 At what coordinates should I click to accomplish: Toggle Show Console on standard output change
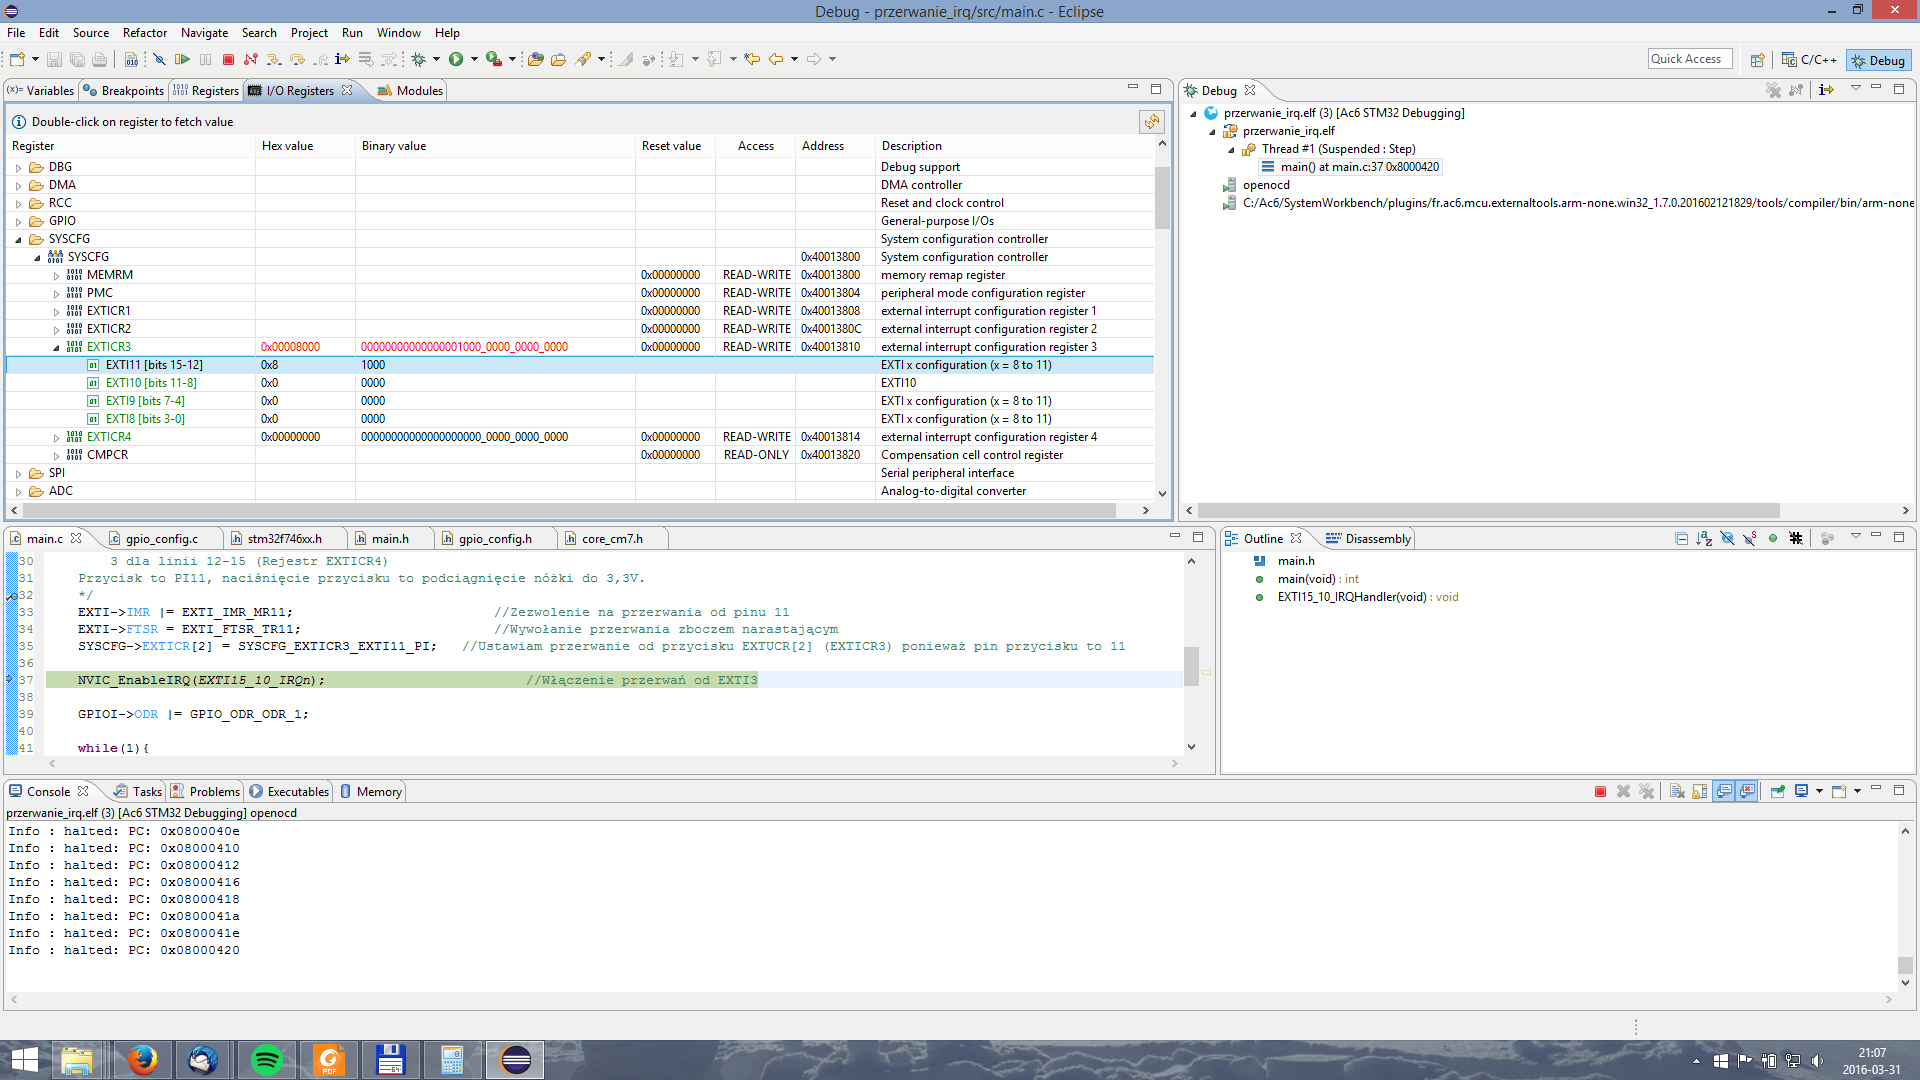click(x=1724, y=792)
